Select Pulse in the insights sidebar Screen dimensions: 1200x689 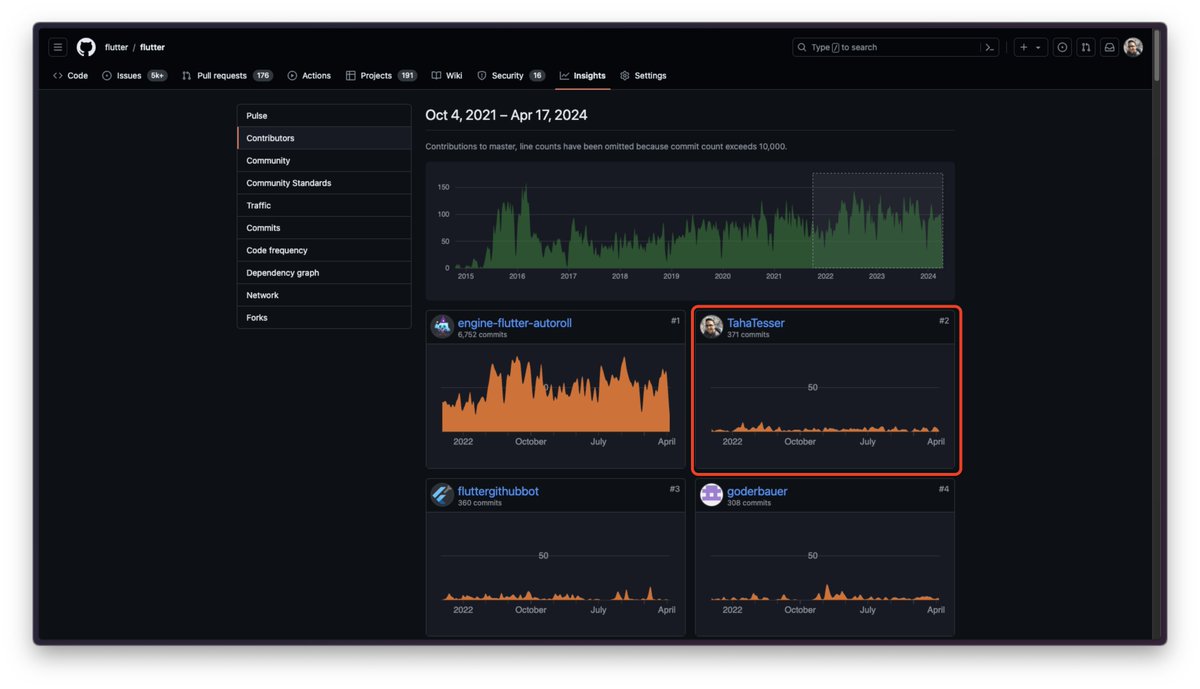(x=324, y=116)
